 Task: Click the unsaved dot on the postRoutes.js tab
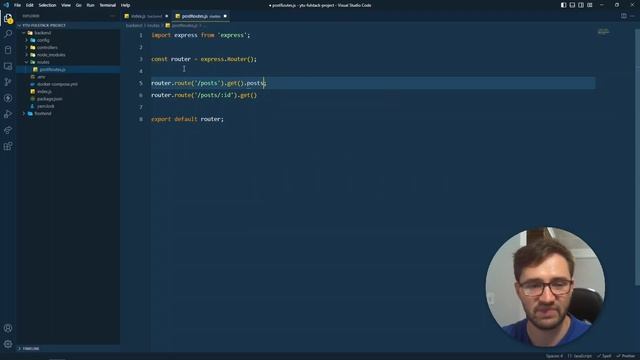pos(225,16)
